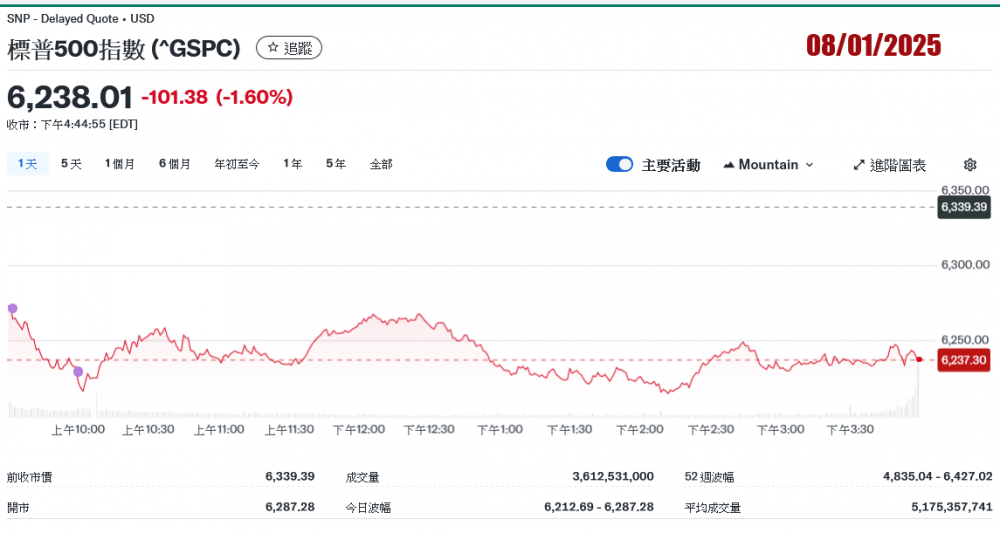
Task: Switch chart to 1年 range
Action: [292, 164]
